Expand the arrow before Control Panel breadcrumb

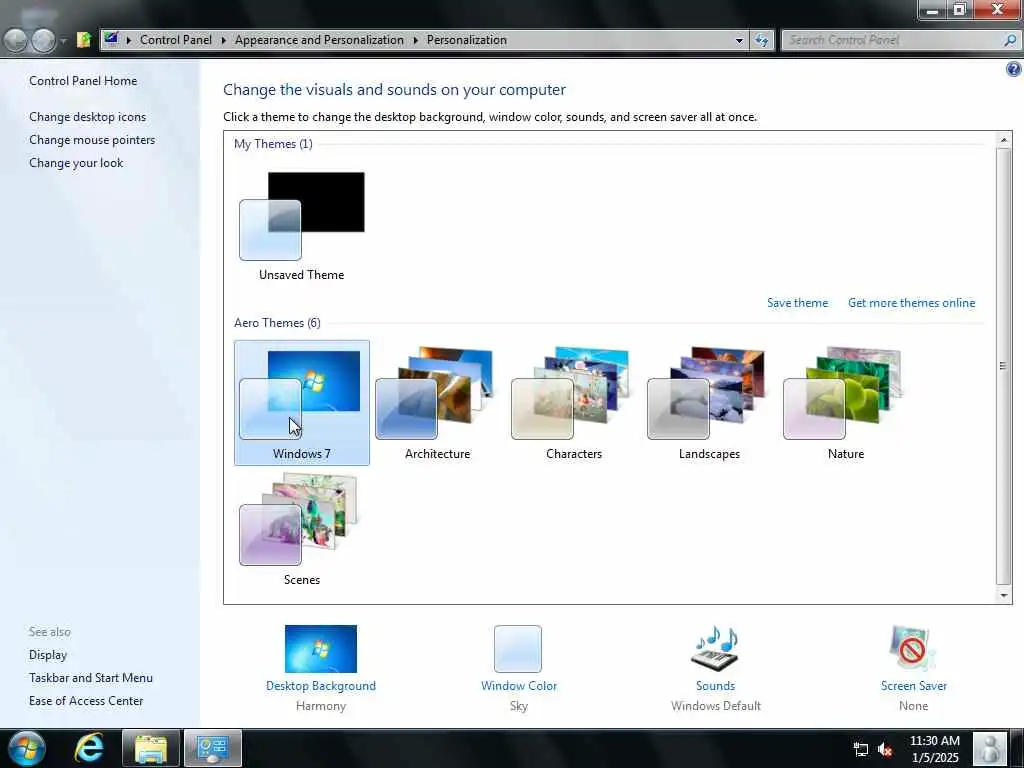pyautogui.click(x=129, y=40)
